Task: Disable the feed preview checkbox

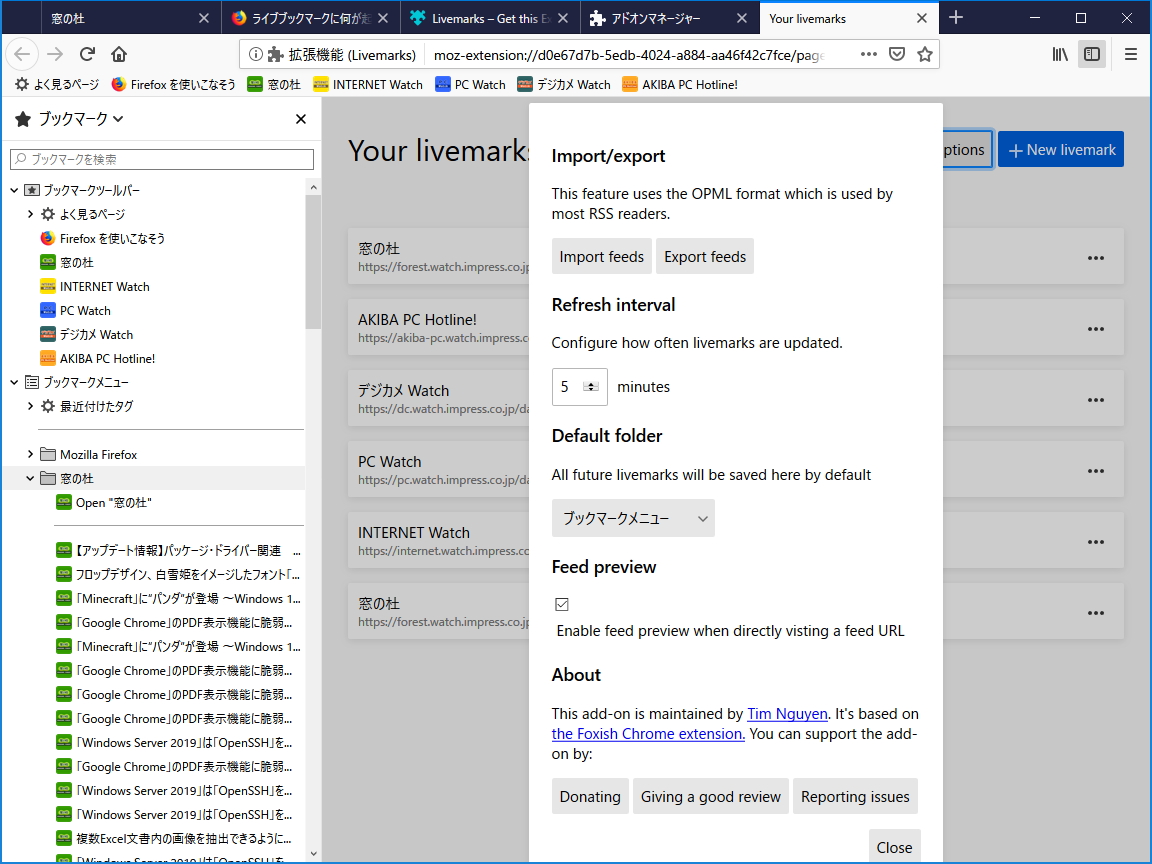Action: 562,604
